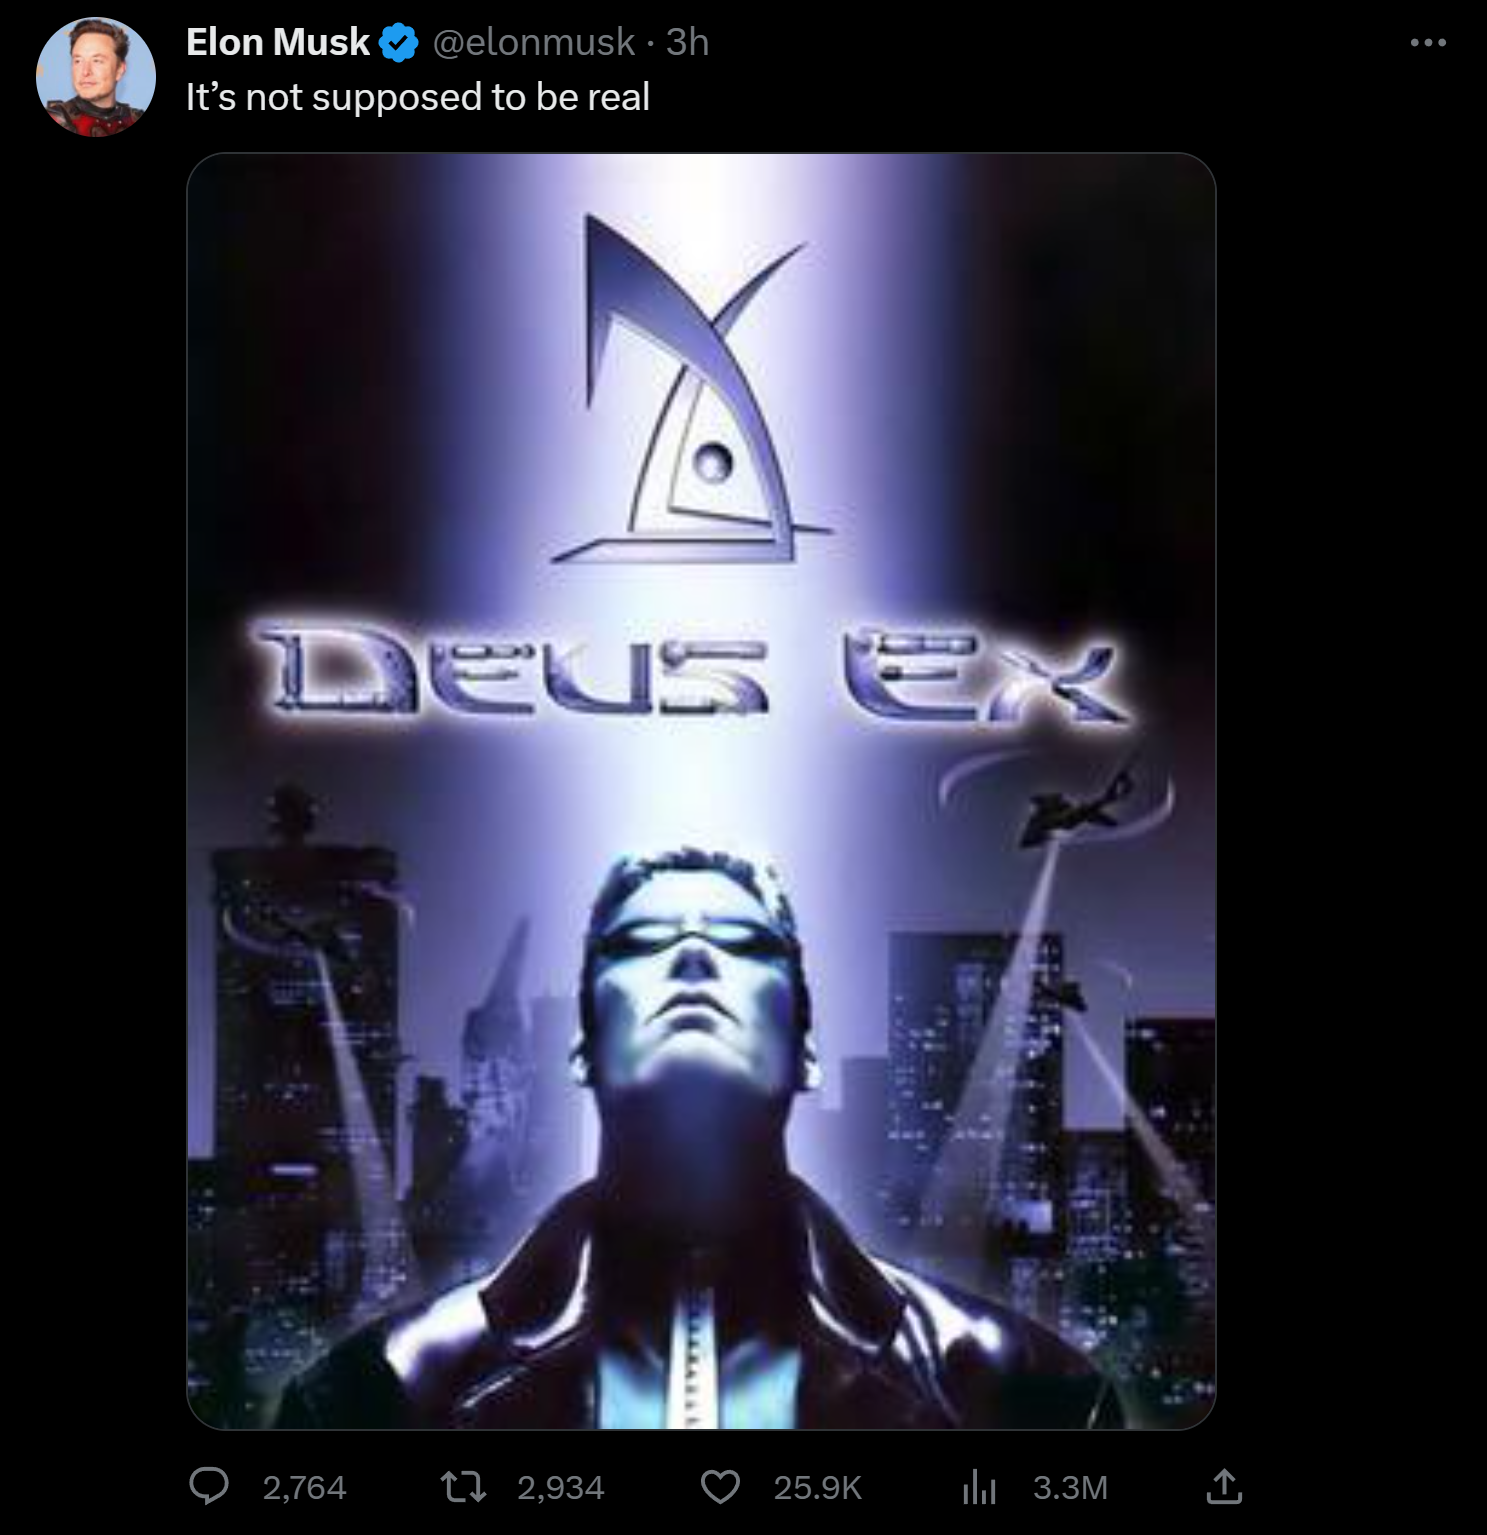The height and width of the screenshot is (1535, 1487).
Task: Click the share upload arrow icon
Action: coord(1224,1486)
